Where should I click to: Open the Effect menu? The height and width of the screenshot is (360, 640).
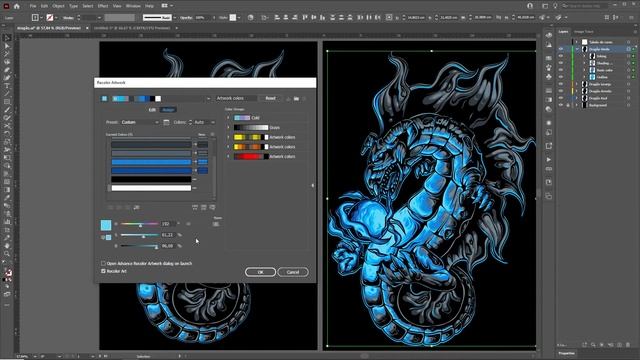click(x=103, y=6)
